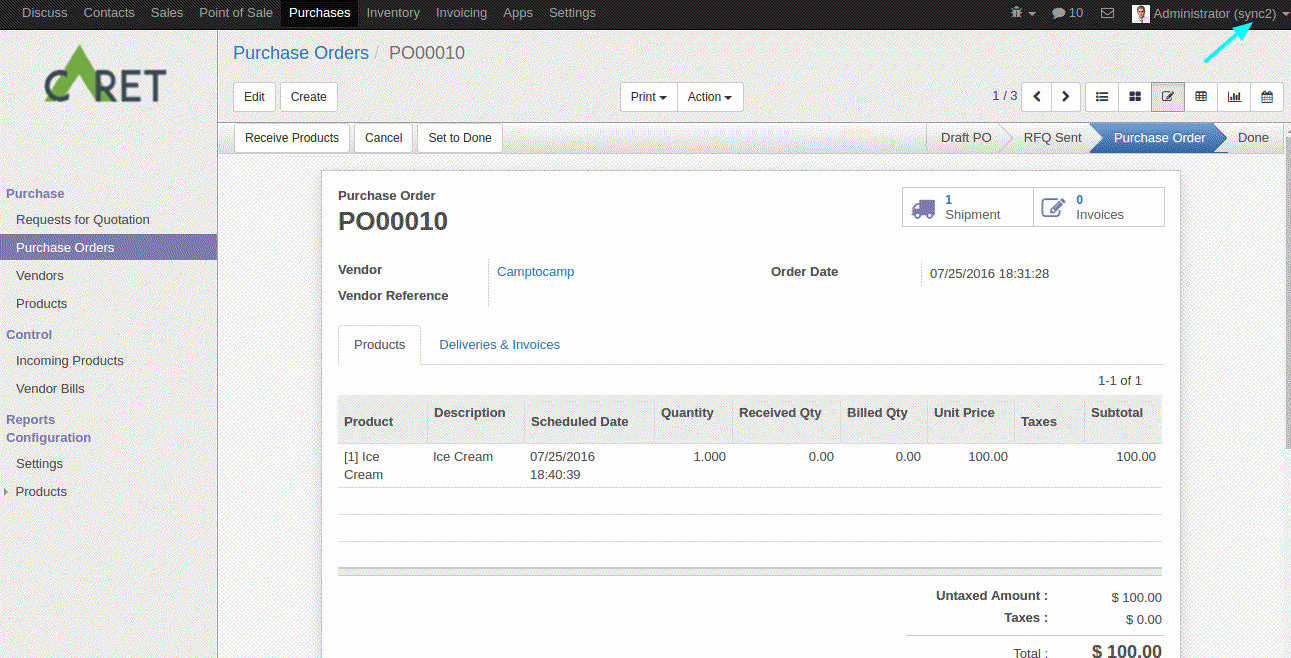Expand Products under Configuration sidebar

[41, 492]
